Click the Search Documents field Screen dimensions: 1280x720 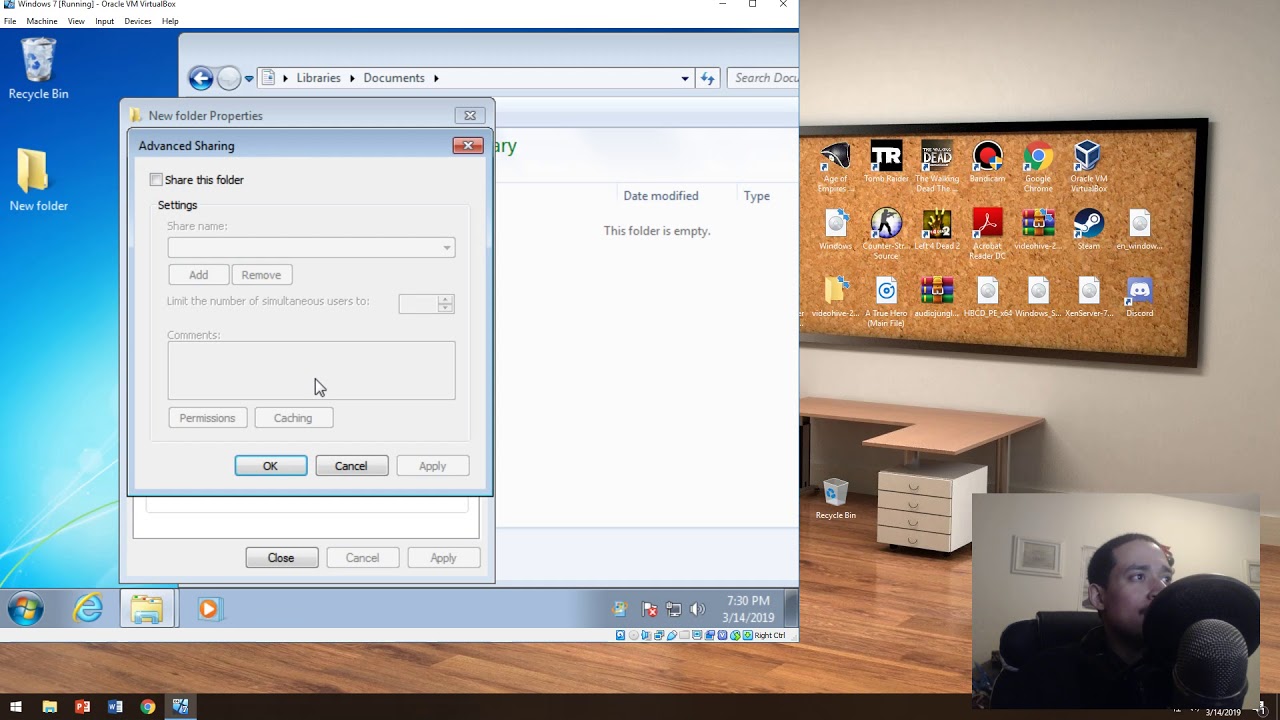coord(764,78)
